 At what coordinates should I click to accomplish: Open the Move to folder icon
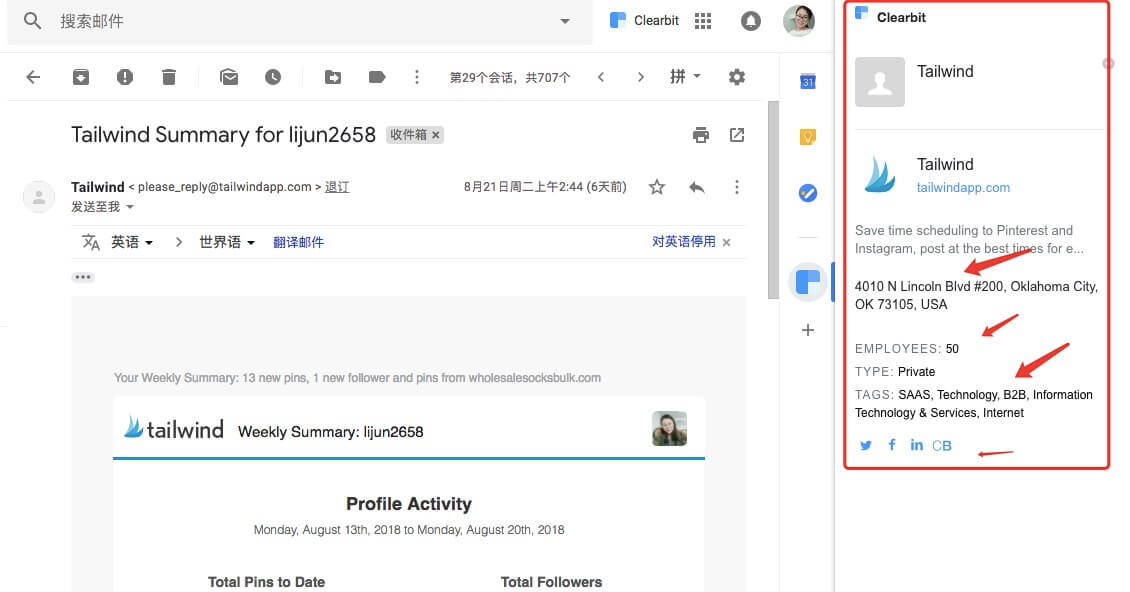coord(332,77)
